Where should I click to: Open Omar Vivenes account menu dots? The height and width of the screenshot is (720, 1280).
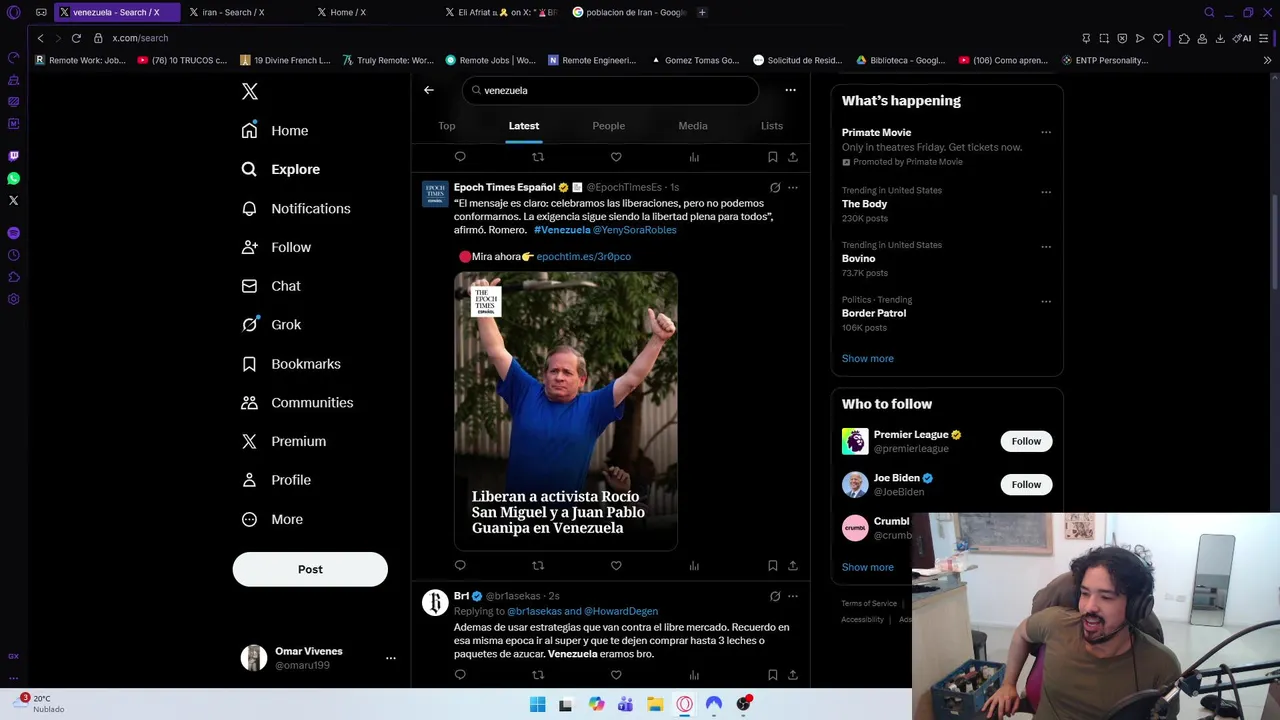click(391, 658)
